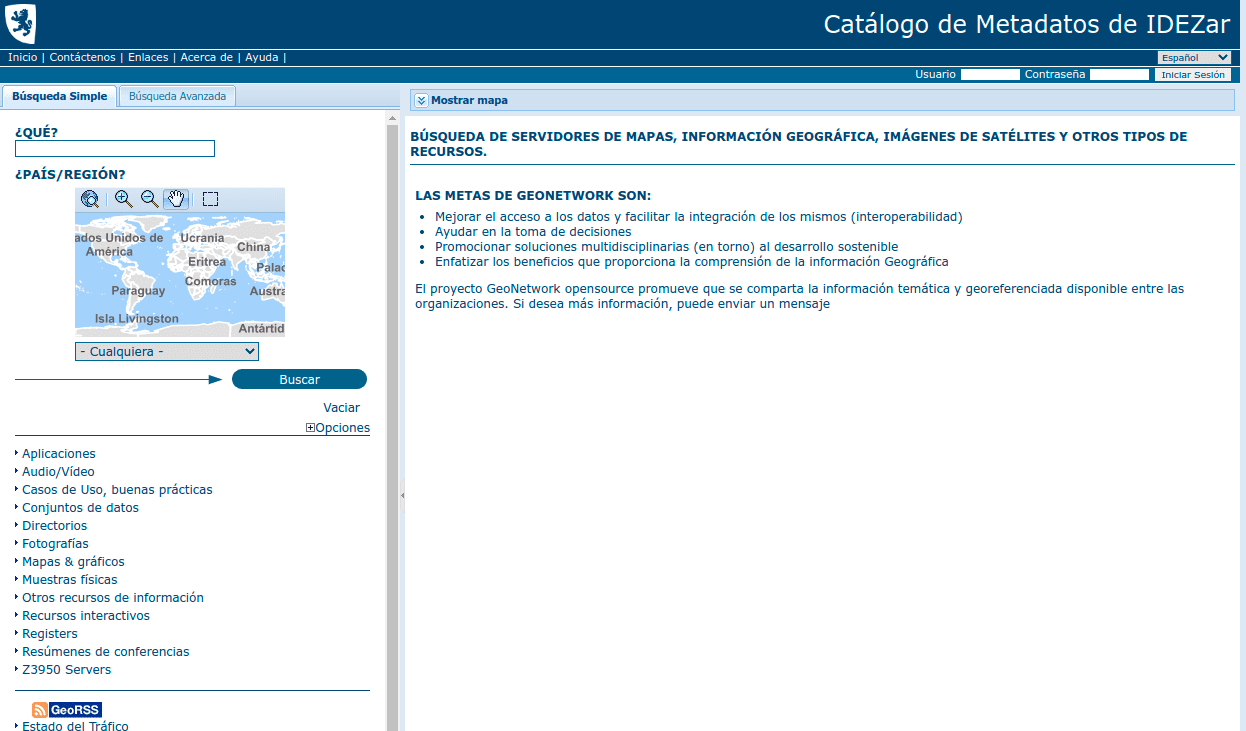1246x731 pixels.
Task: Click the Vaciar link to clear search
Action: [x=341, y=408]
